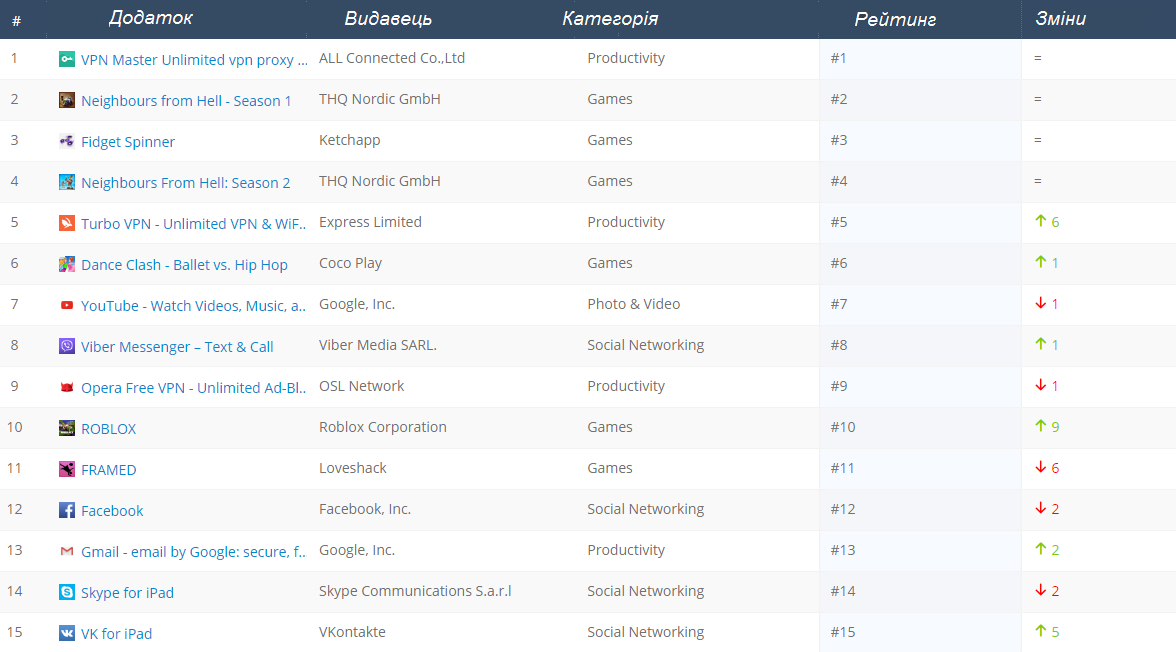The image size is (1176, 652).
Task: Click the Зміни column header
Action: (x=1060, y=19)
